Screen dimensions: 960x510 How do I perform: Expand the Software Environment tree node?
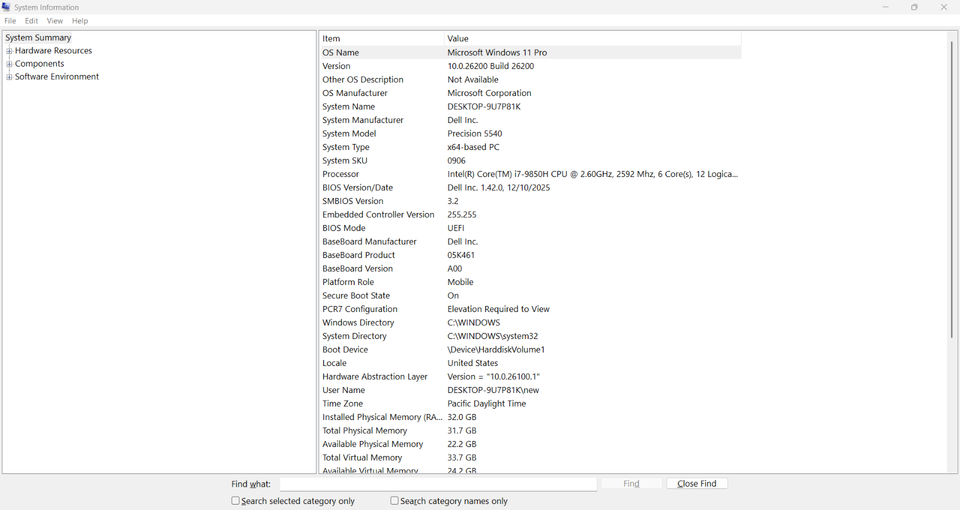point(9,77)
